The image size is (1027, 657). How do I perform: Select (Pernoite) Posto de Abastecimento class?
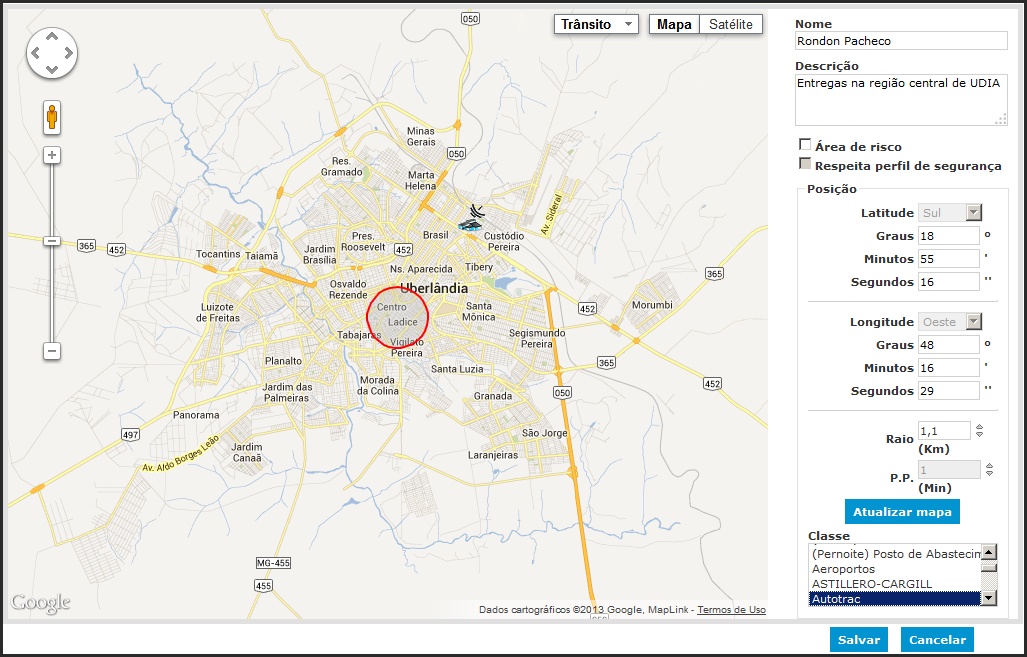[895, 554]
